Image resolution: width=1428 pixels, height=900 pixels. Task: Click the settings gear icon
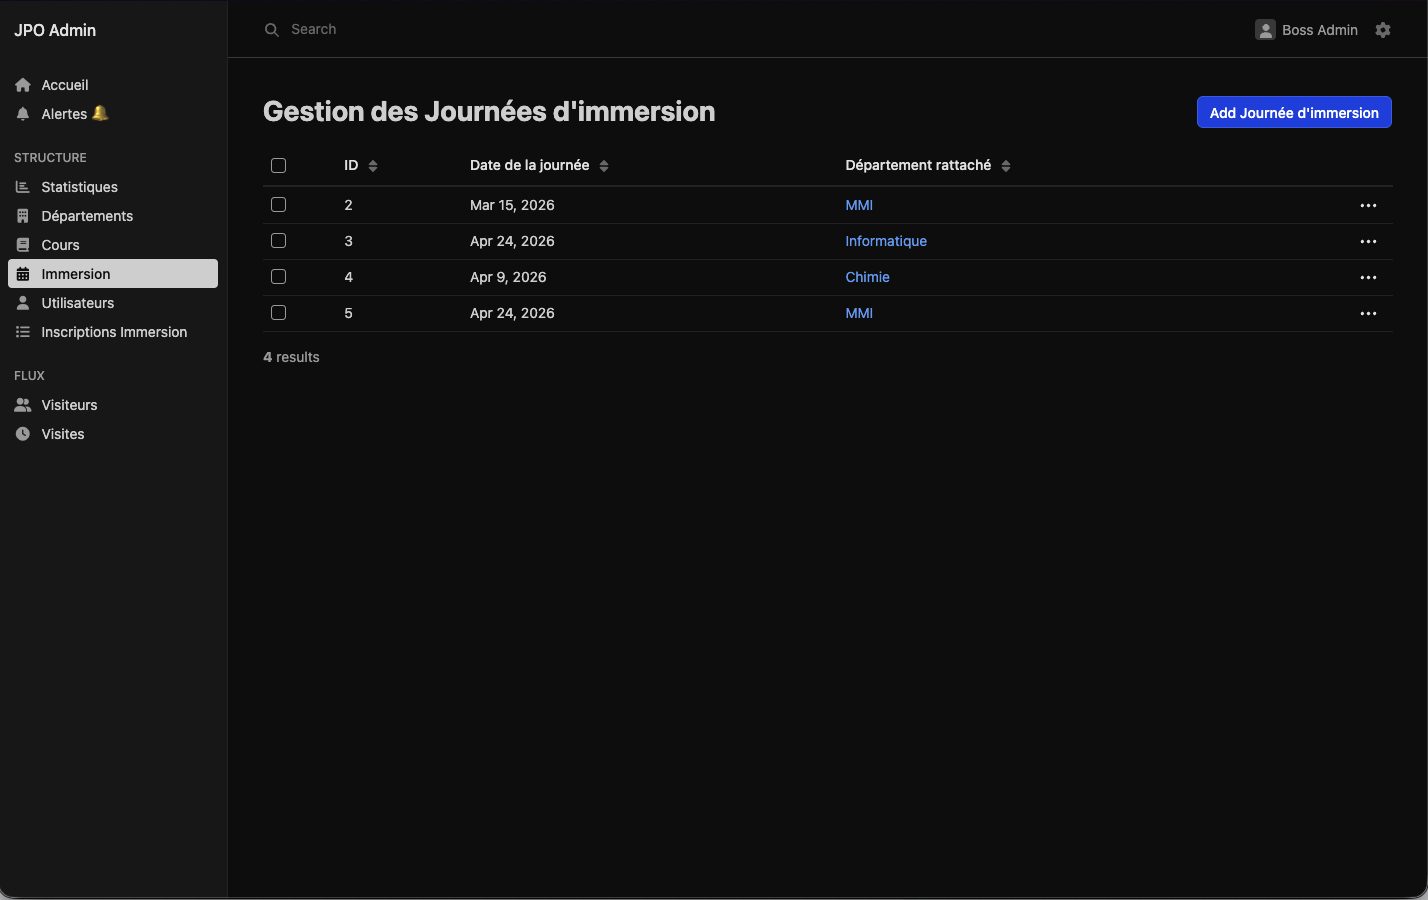pos(1383,30)
